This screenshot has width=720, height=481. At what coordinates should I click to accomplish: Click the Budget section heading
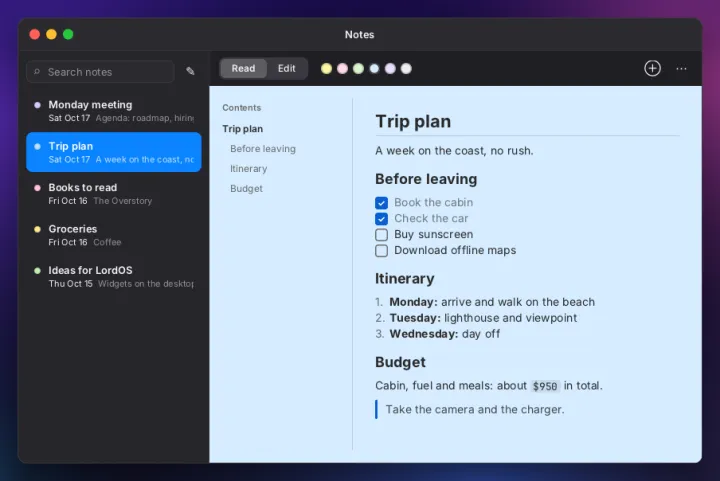coord(400,362)
